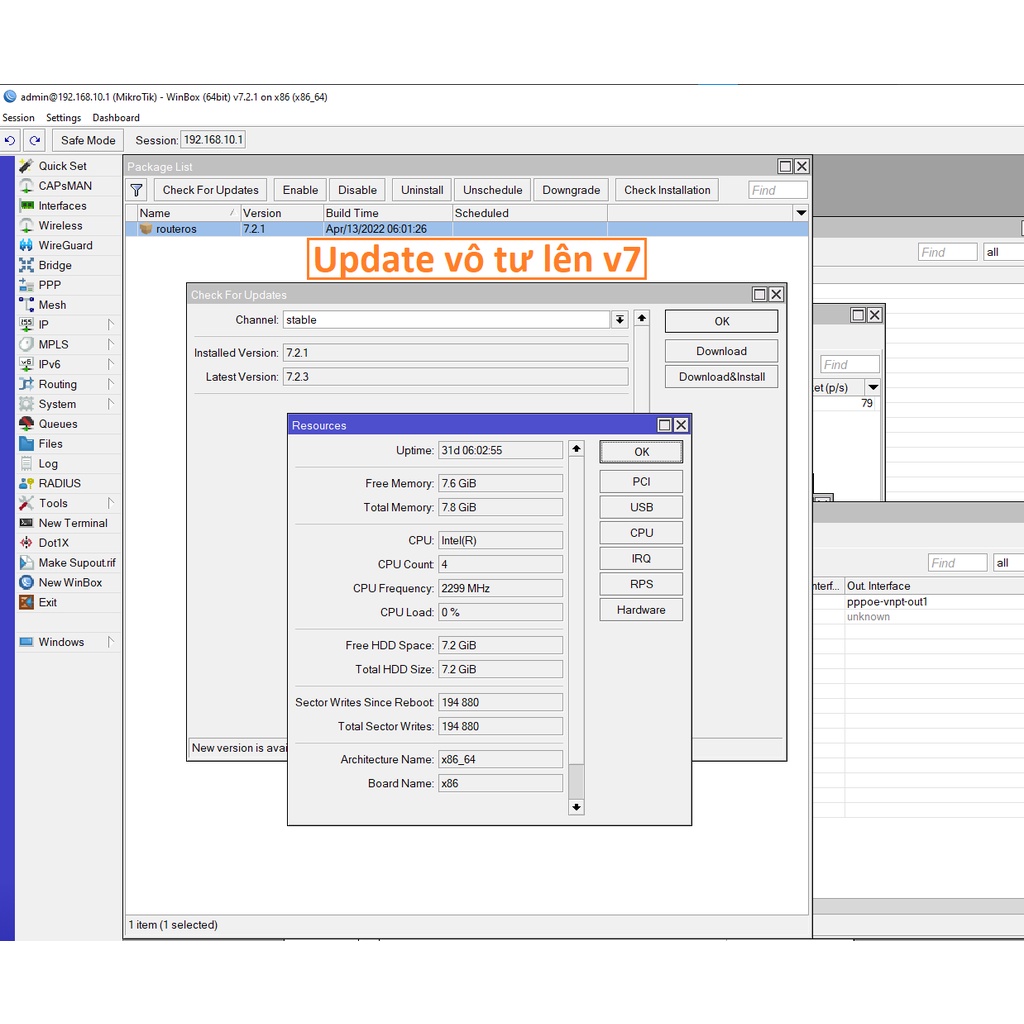Open the Log sidebar icon
This screenshot has height=1024, width=1024.
pyautogui.click(x=26, y=464)
